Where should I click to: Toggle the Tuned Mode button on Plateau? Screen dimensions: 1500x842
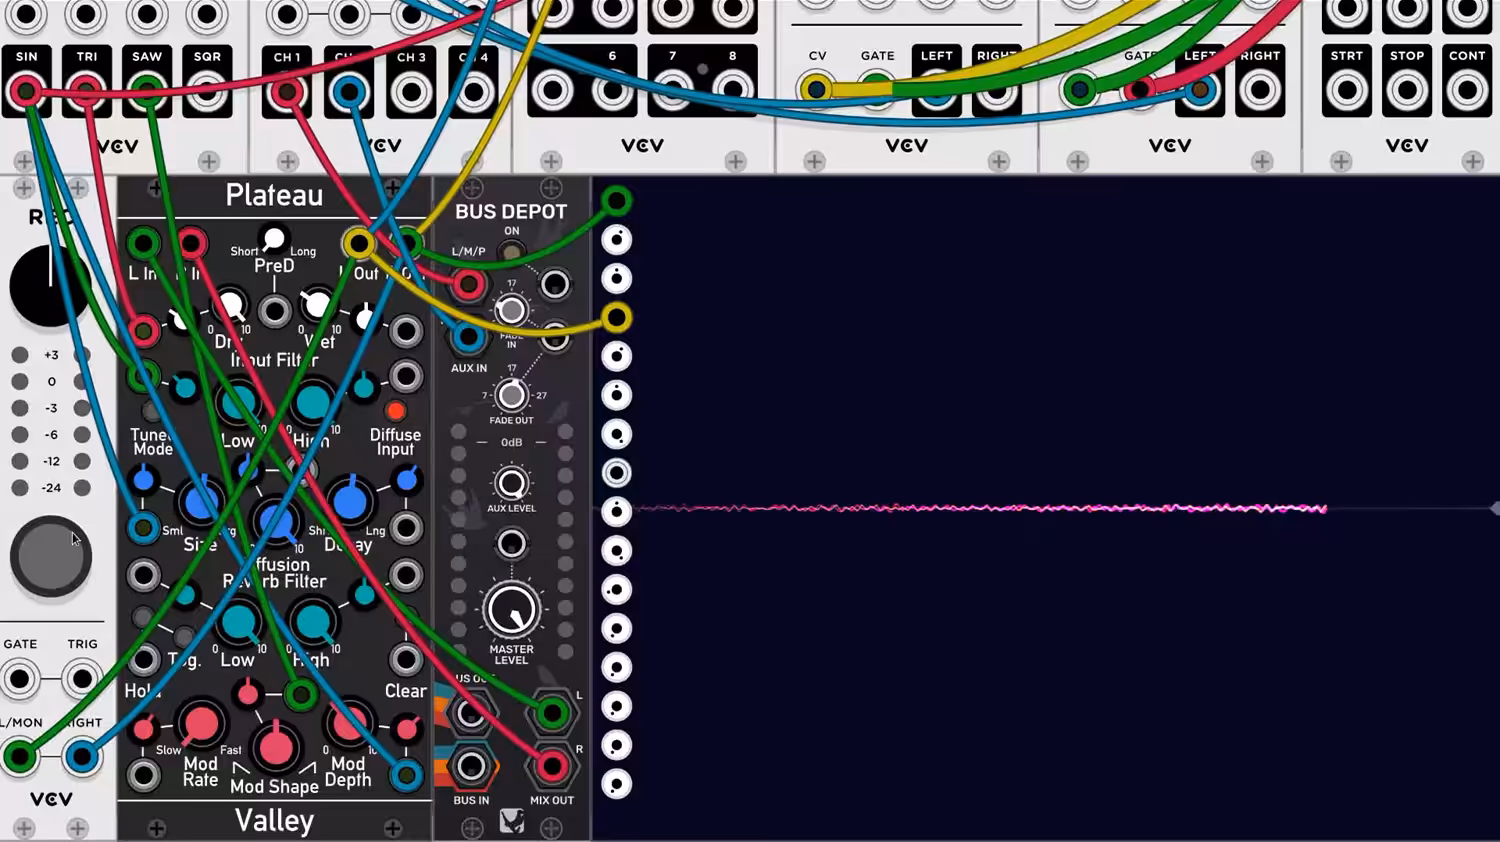(x=152, y=412)
